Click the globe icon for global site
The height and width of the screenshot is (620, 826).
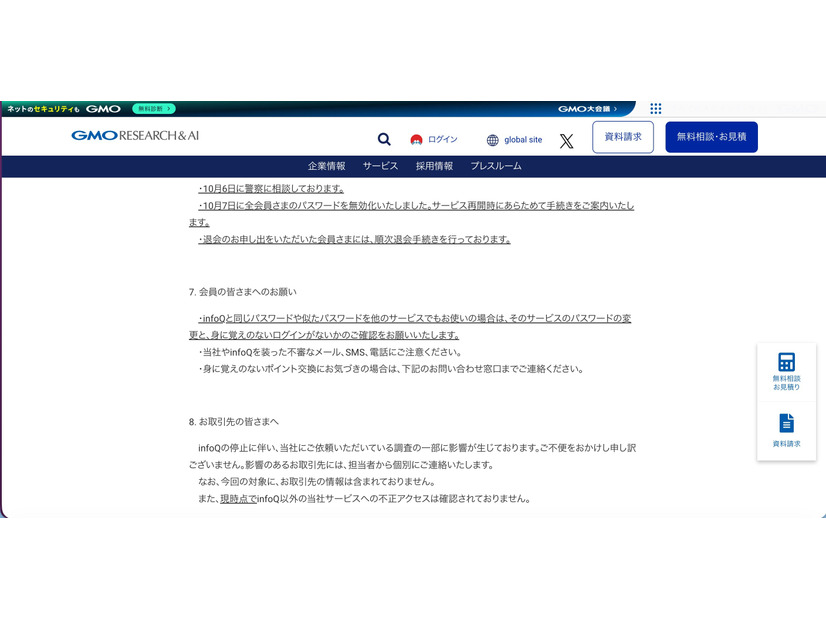(x=493, y=140)
